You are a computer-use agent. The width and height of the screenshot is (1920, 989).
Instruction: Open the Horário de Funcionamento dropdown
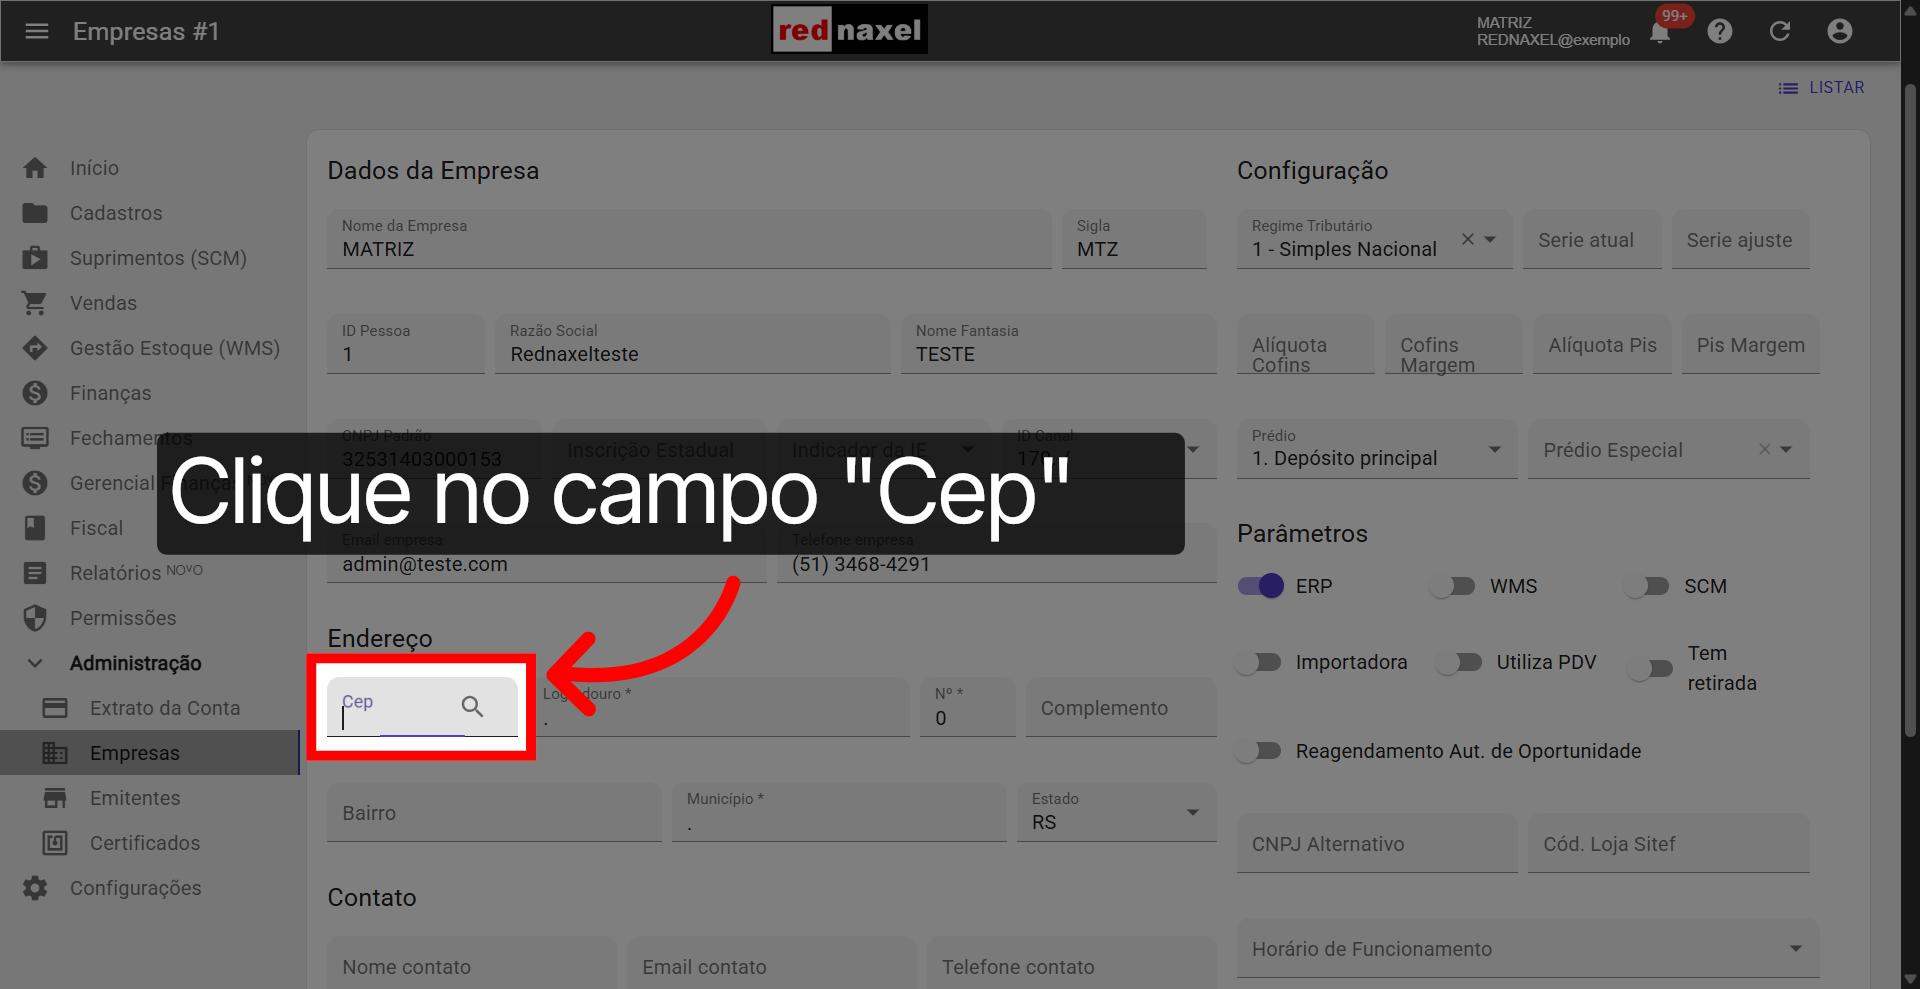(x=1794, y=948)
